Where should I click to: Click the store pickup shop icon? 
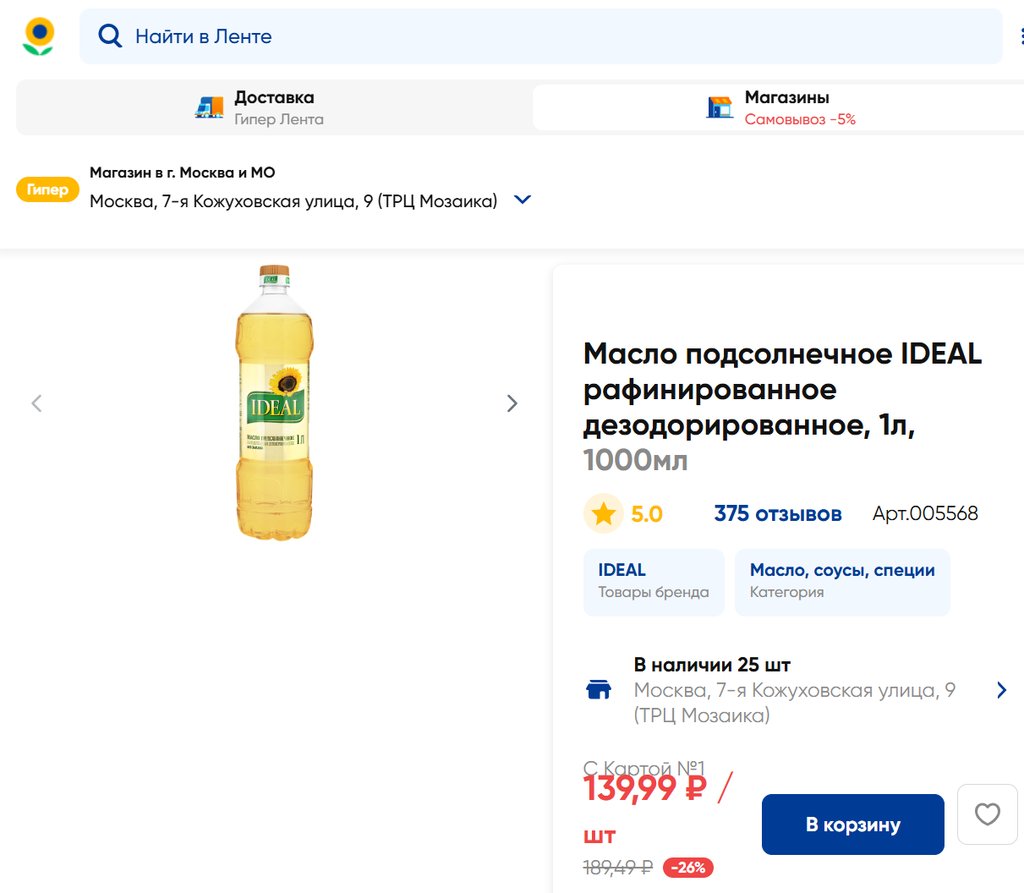tap(719, 107)
